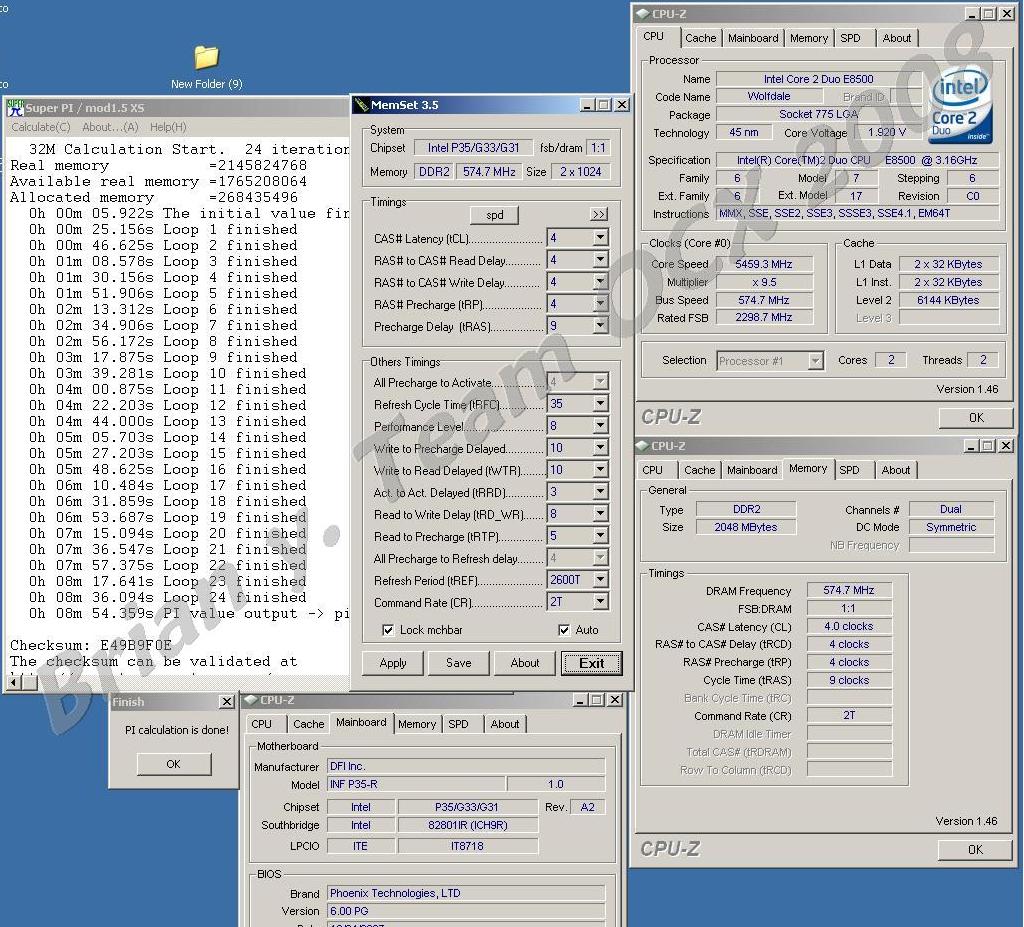The height and width of the screenshot is (927, 1024).
Task: Switch to About tab in top CPU-Z
Action: (x=897, y=38)
